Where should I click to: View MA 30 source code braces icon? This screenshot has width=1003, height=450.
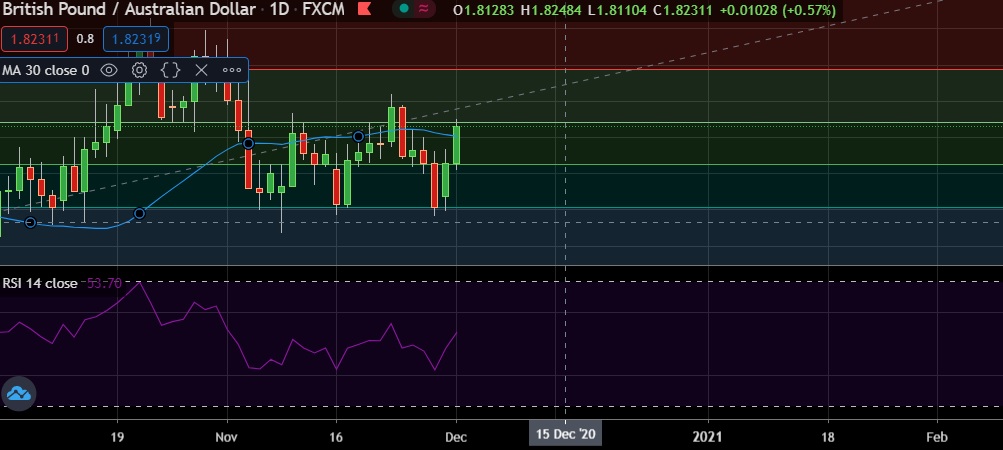pyautogui.click(x=170, y=70)
